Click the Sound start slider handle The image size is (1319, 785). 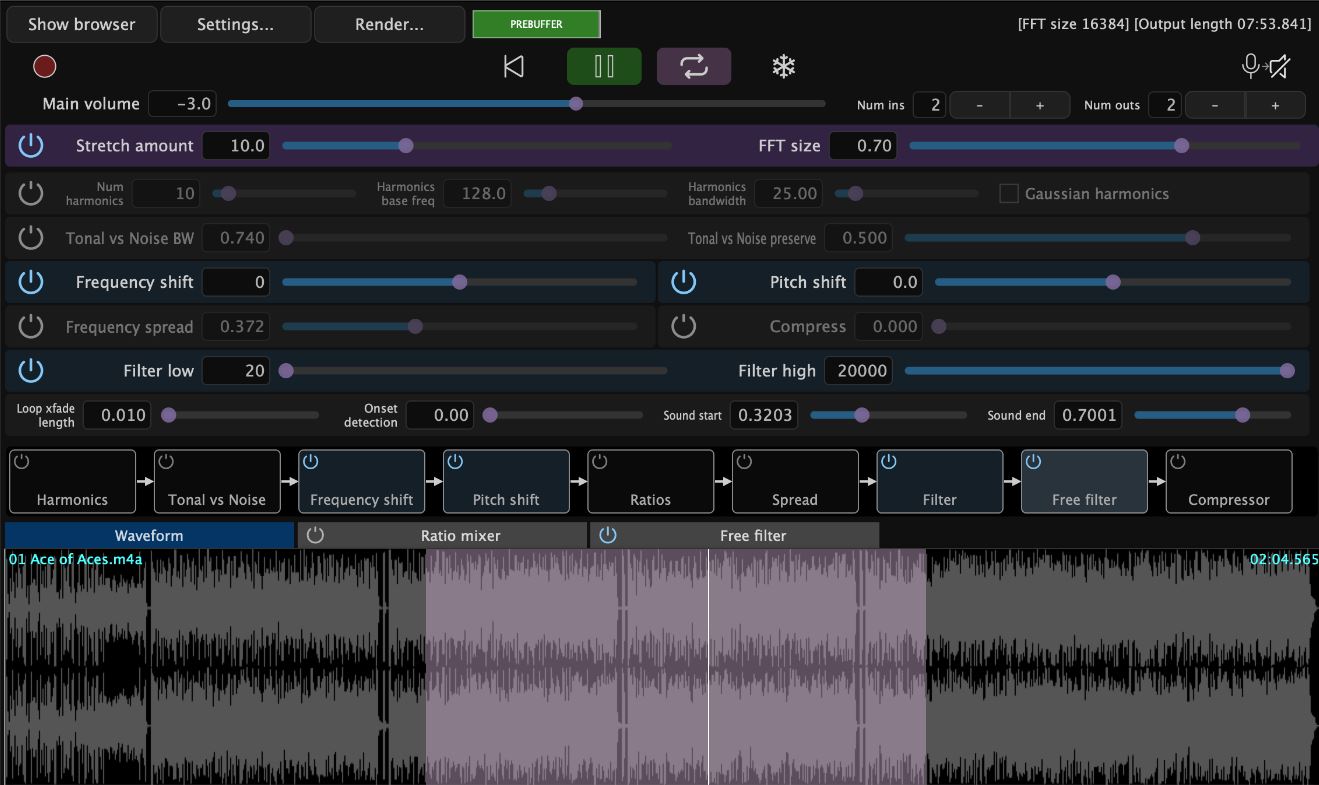tap(862, 414)
